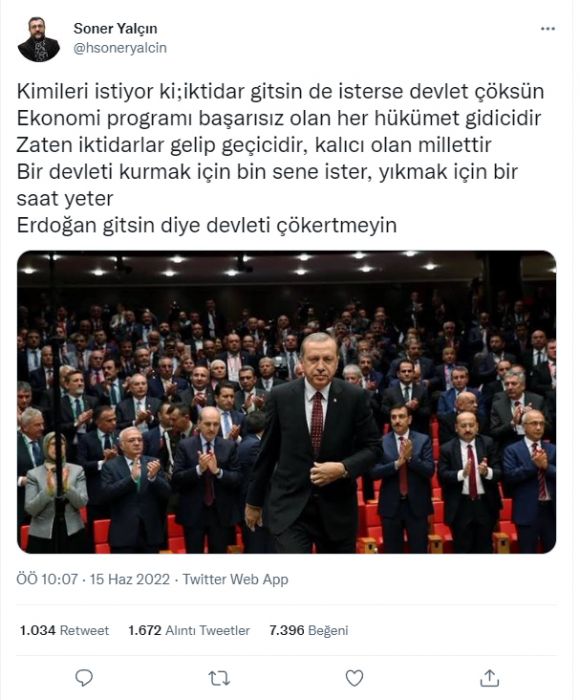The width and height of the screenshot is (580, 700).
Task: Like the tweet with the heart icon
Action: pyautogui.click(x=355, y=678)
